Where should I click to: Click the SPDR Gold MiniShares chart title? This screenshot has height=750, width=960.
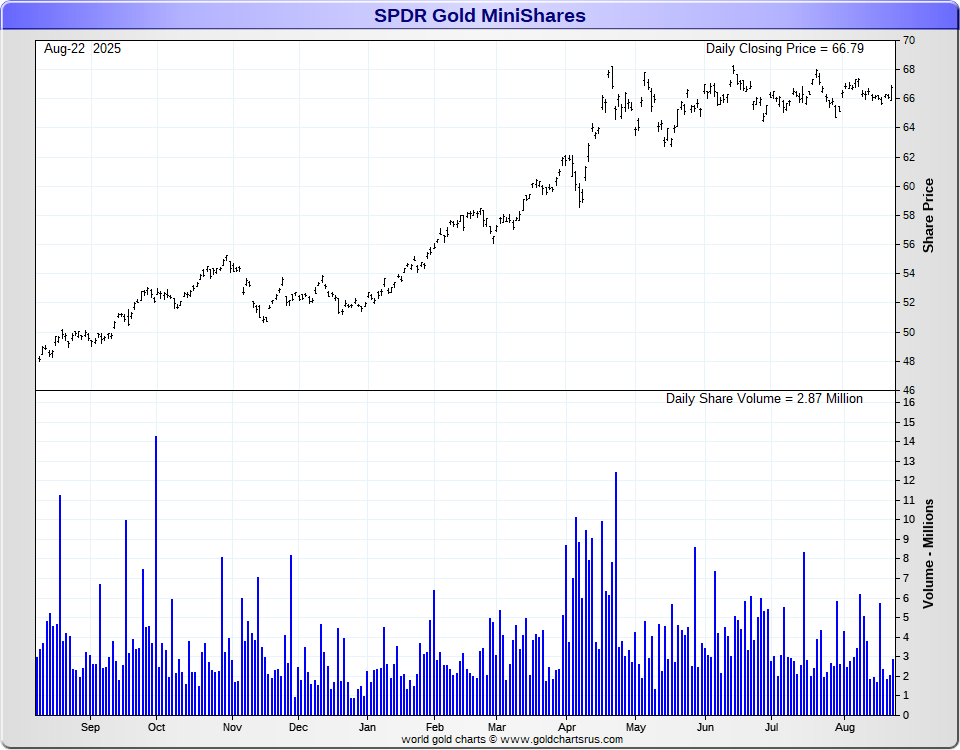point(479,15)
